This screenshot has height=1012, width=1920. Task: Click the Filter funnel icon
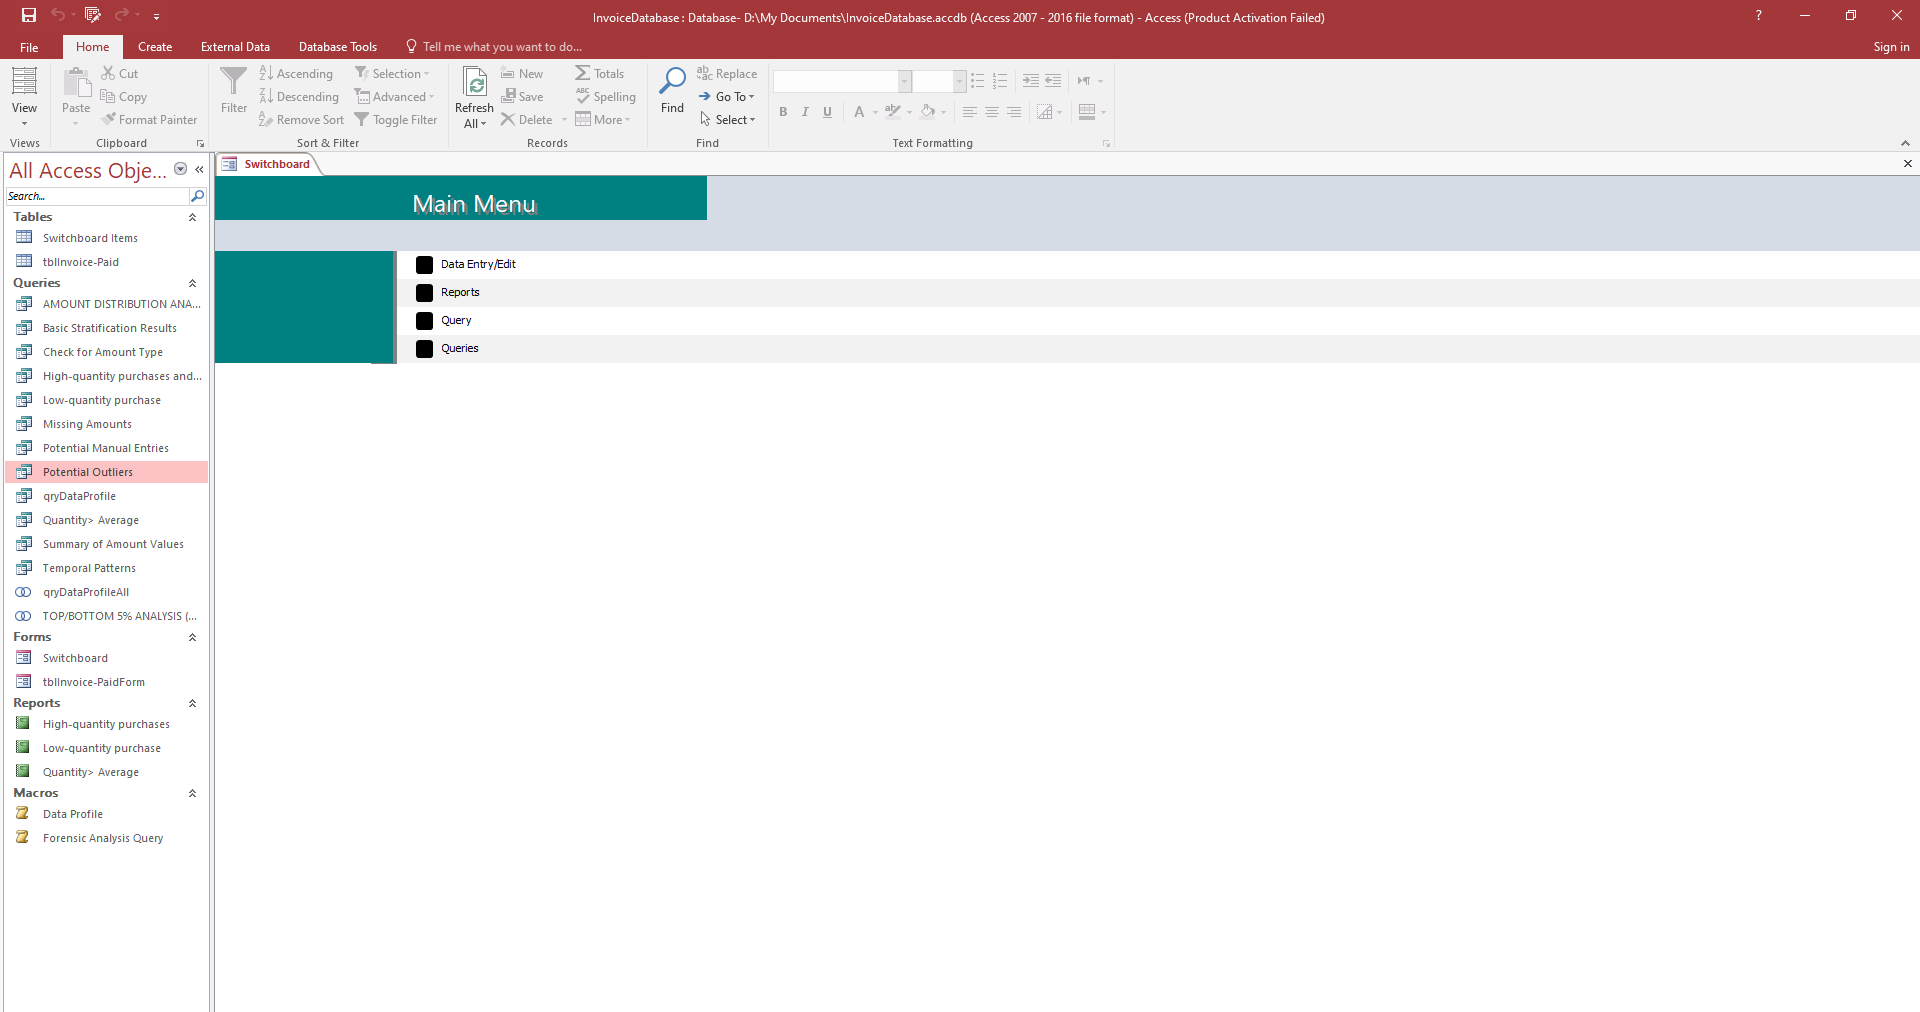[233, 82]
